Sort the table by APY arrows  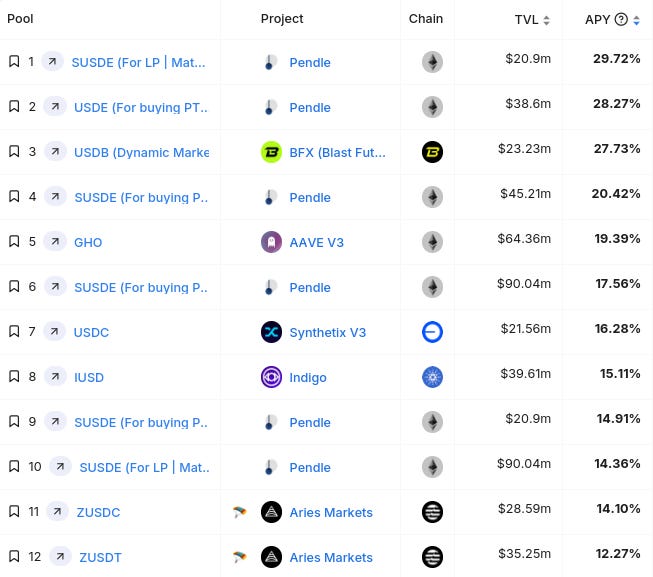coord(636,20)
